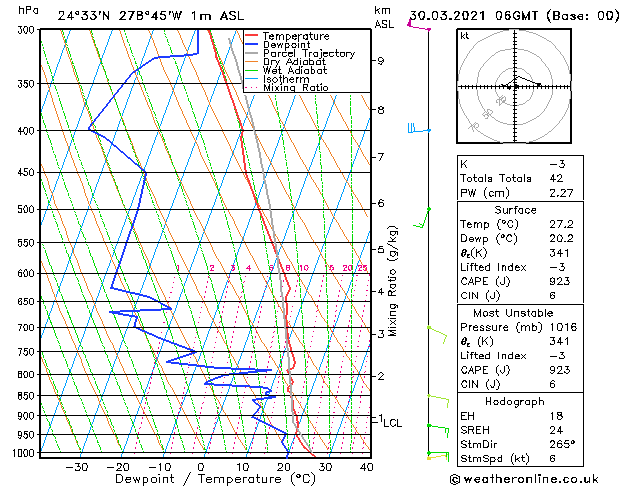Screen dimensions: 629x486
Task: Click the yellow wind barb at the surface
Action: [x=438, y=457]
